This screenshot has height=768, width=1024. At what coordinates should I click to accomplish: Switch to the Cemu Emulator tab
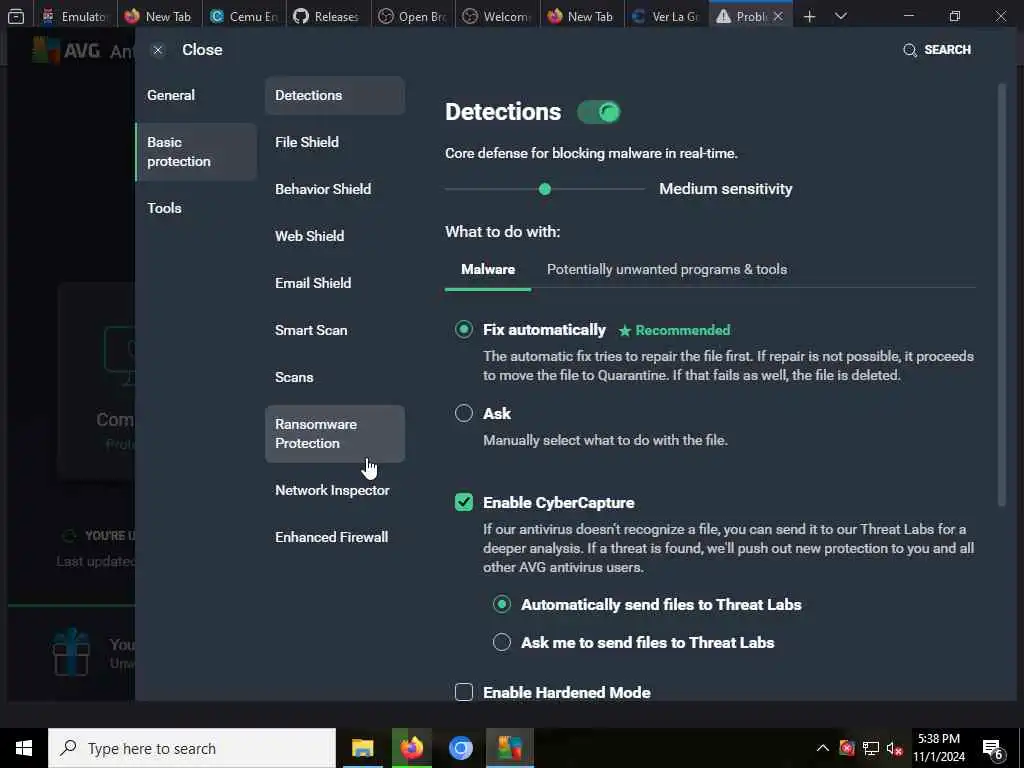(x=244, y=16)
